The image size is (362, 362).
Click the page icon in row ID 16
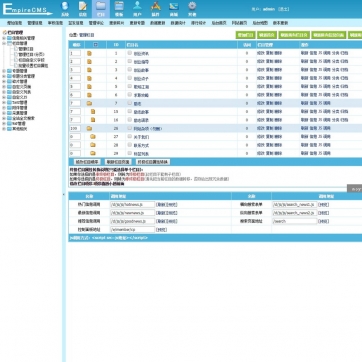(x=93, y=120)
